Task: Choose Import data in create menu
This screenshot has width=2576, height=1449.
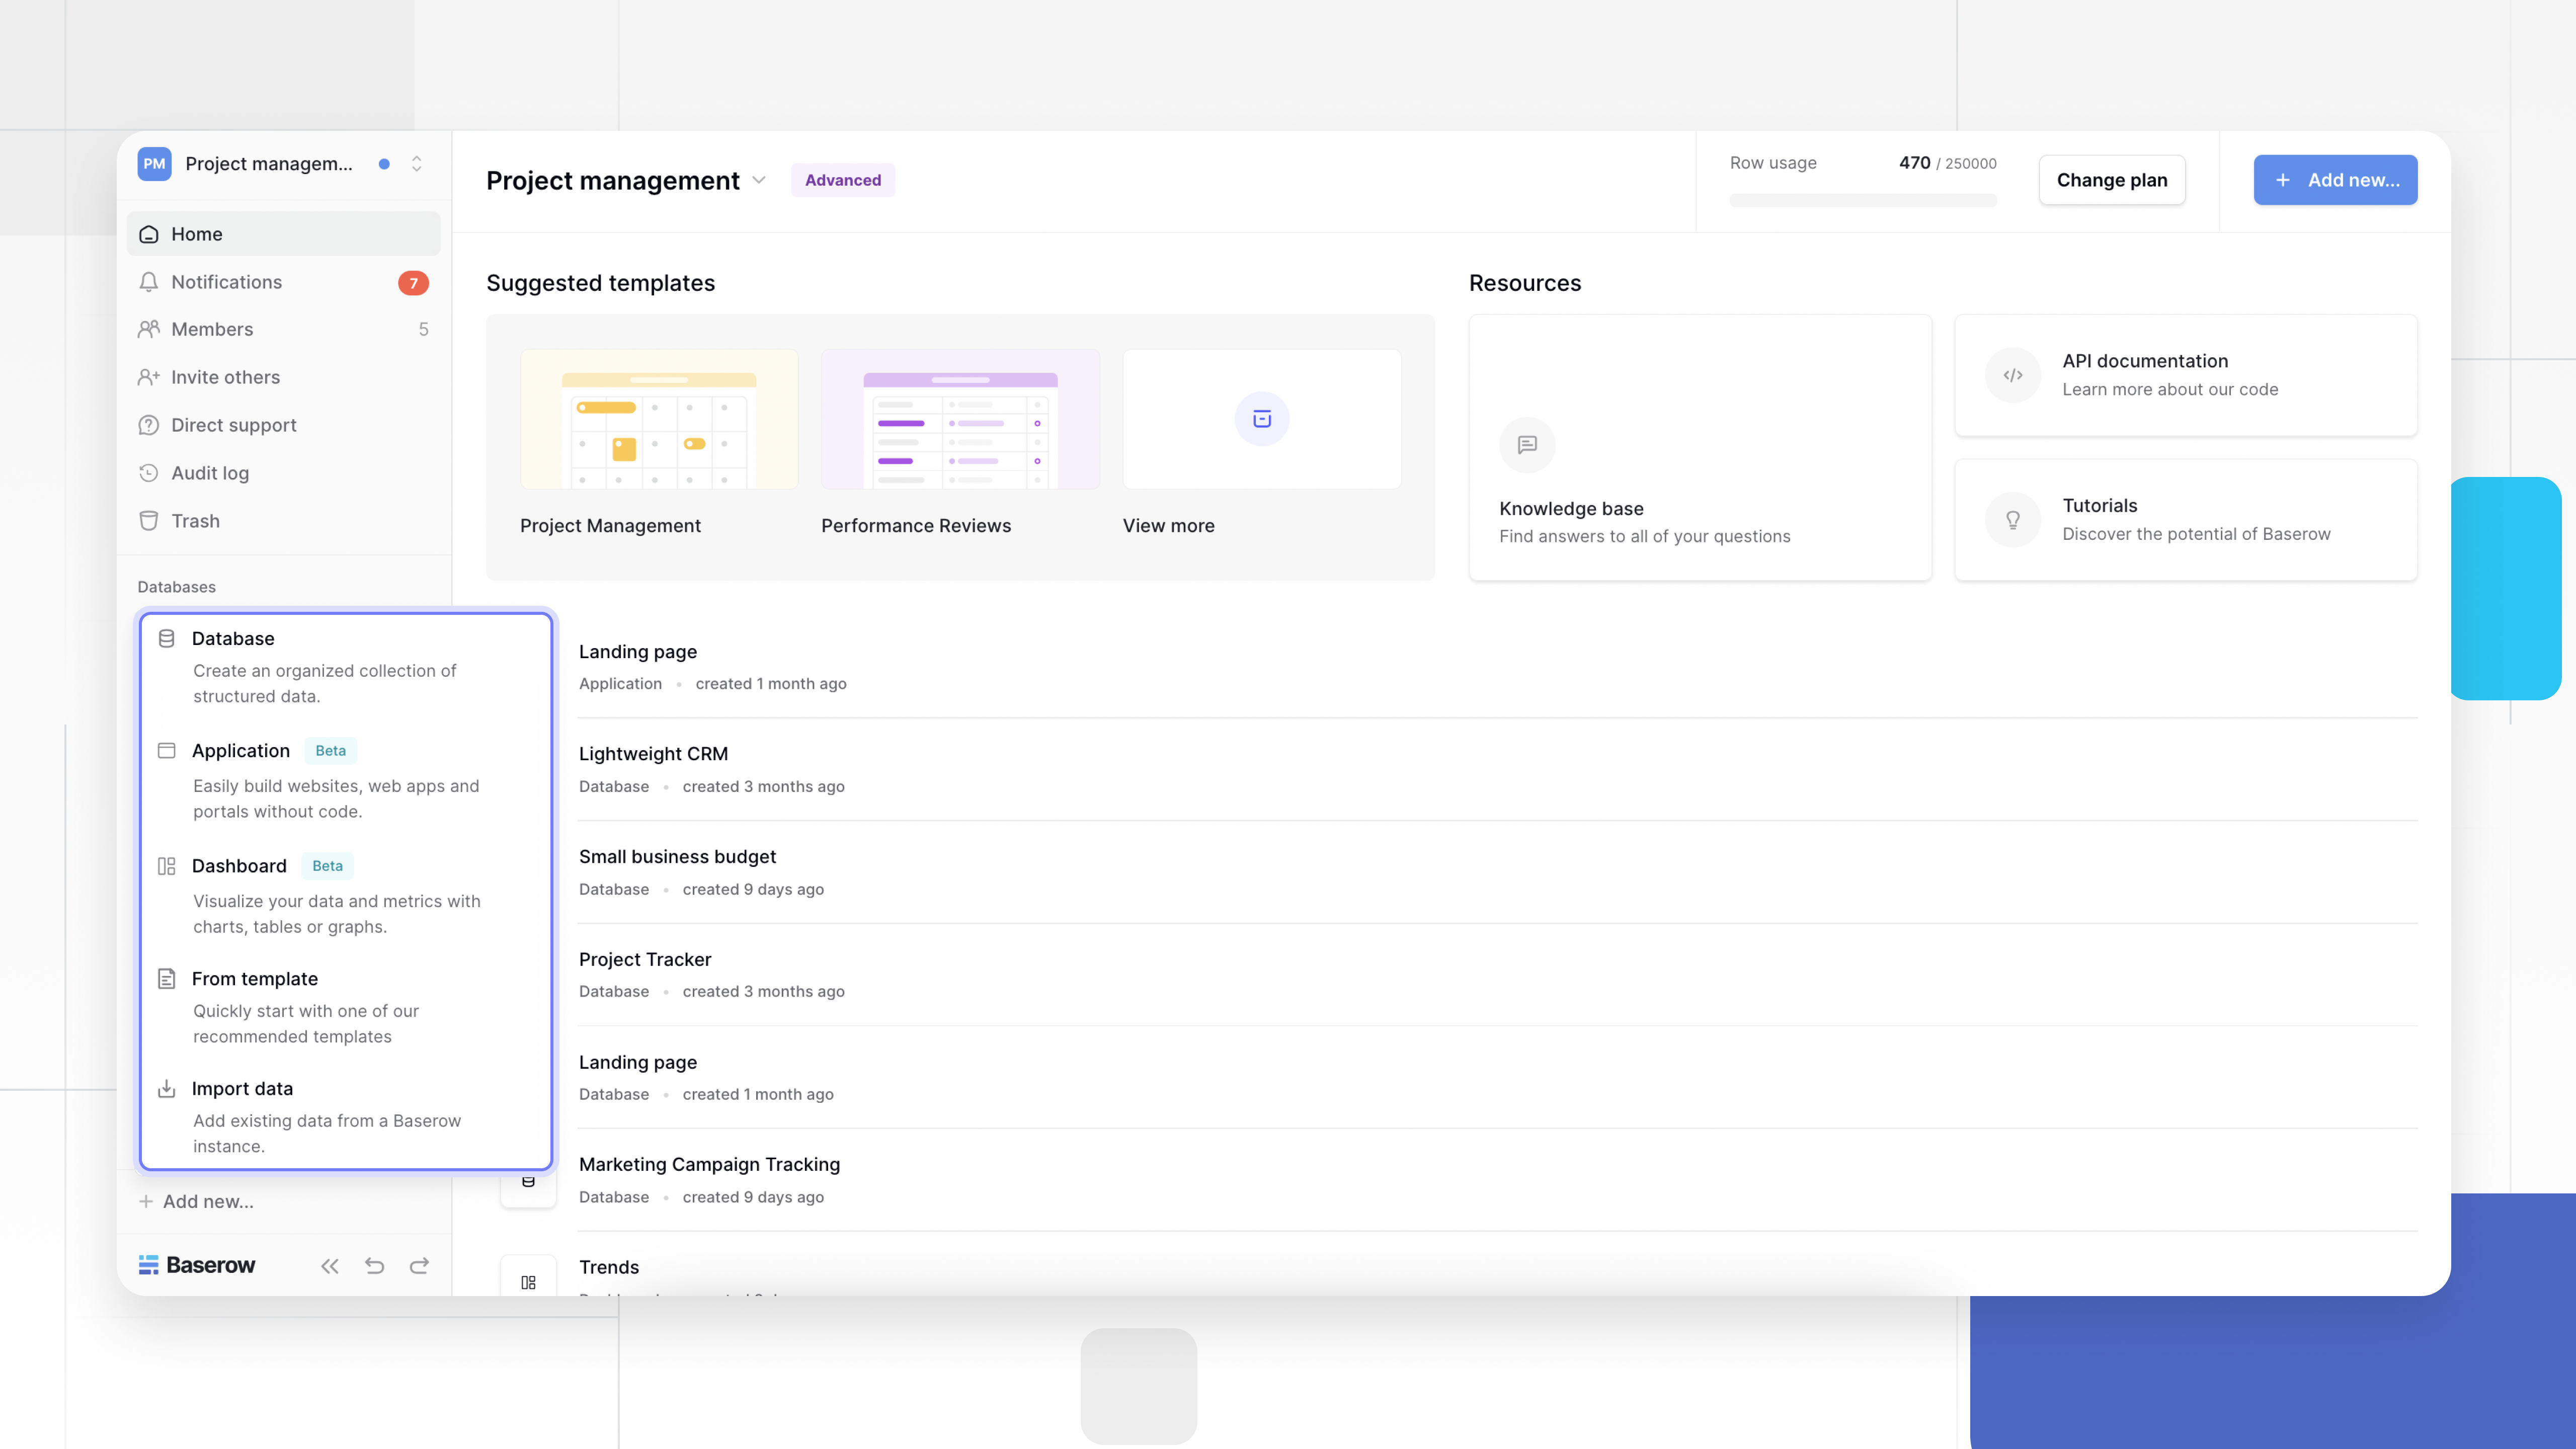Action: point(242,1088)
